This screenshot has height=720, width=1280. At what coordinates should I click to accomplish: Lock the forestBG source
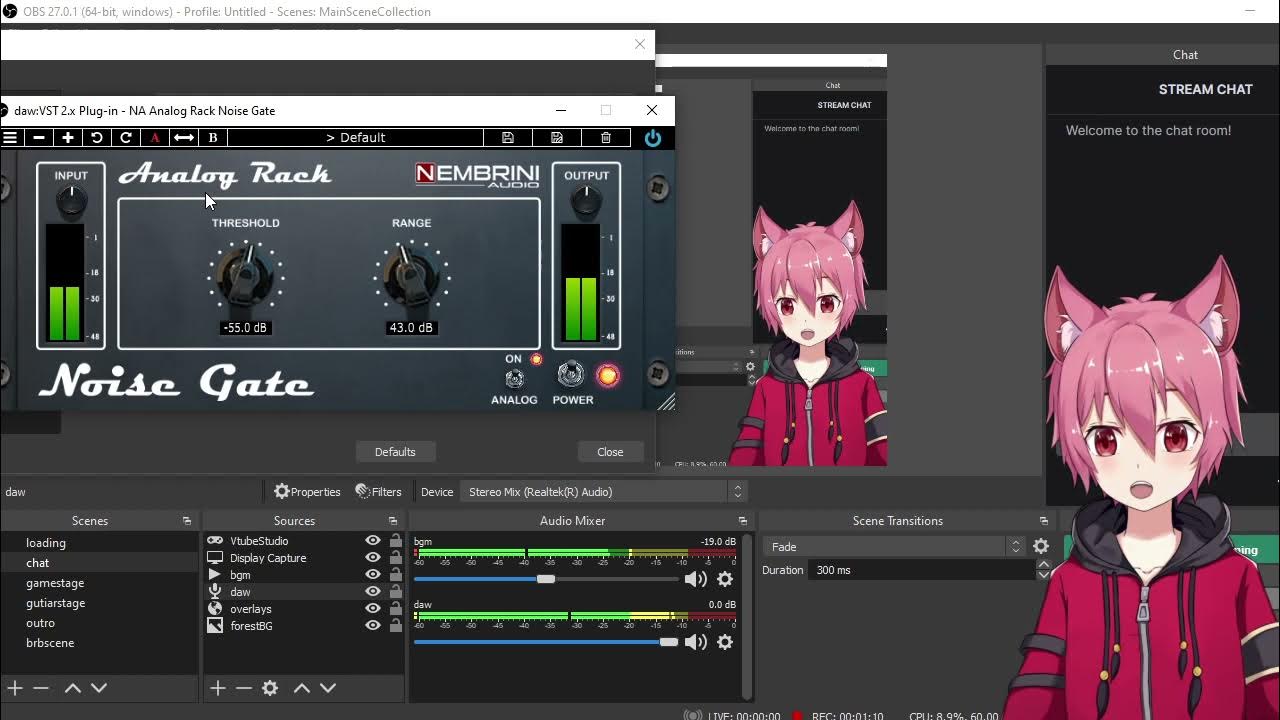click(x=395, y=626)
